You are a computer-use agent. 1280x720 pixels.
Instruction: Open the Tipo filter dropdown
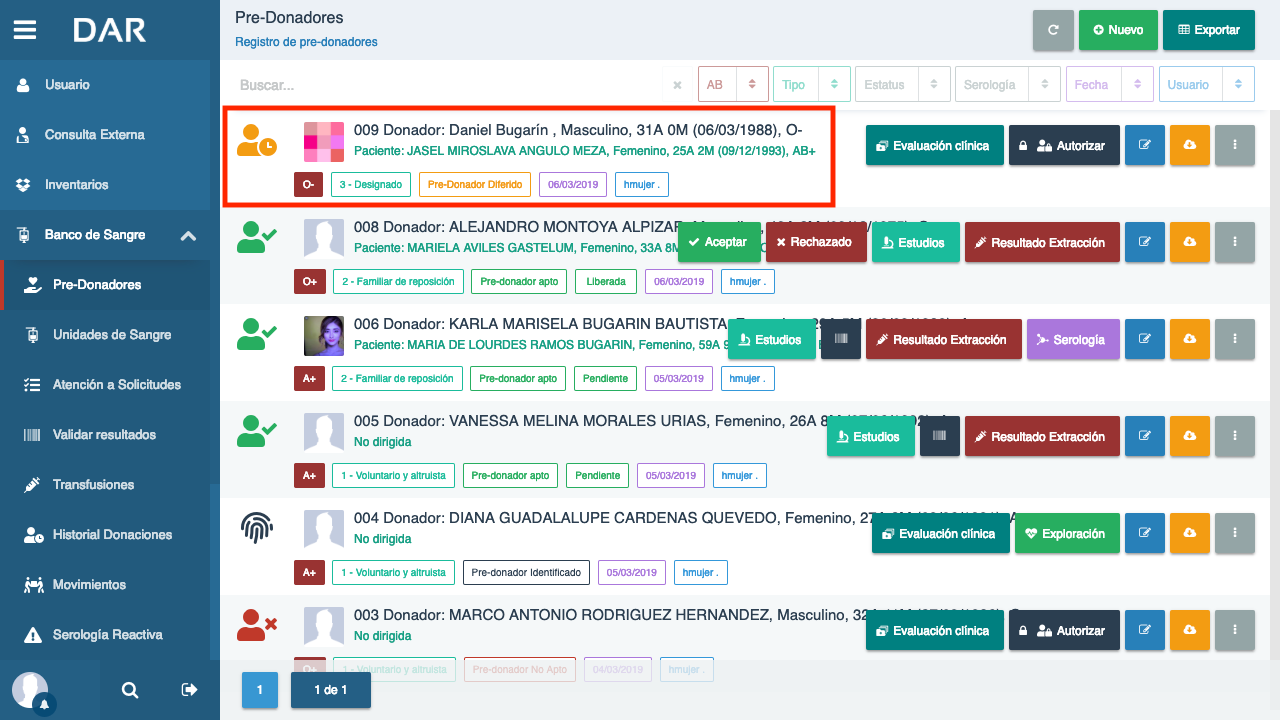point(812,85)
